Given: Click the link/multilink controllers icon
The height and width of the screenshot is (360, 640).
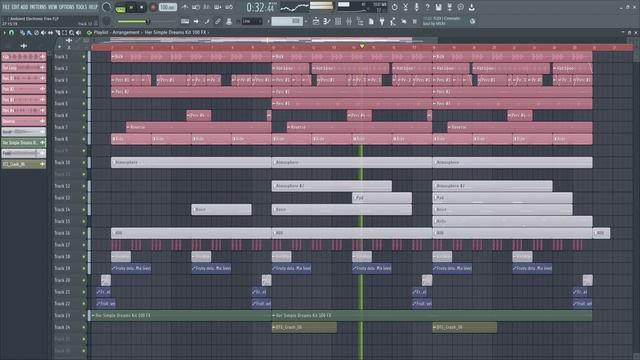Looking at the screenshot, I should (218, 21).
